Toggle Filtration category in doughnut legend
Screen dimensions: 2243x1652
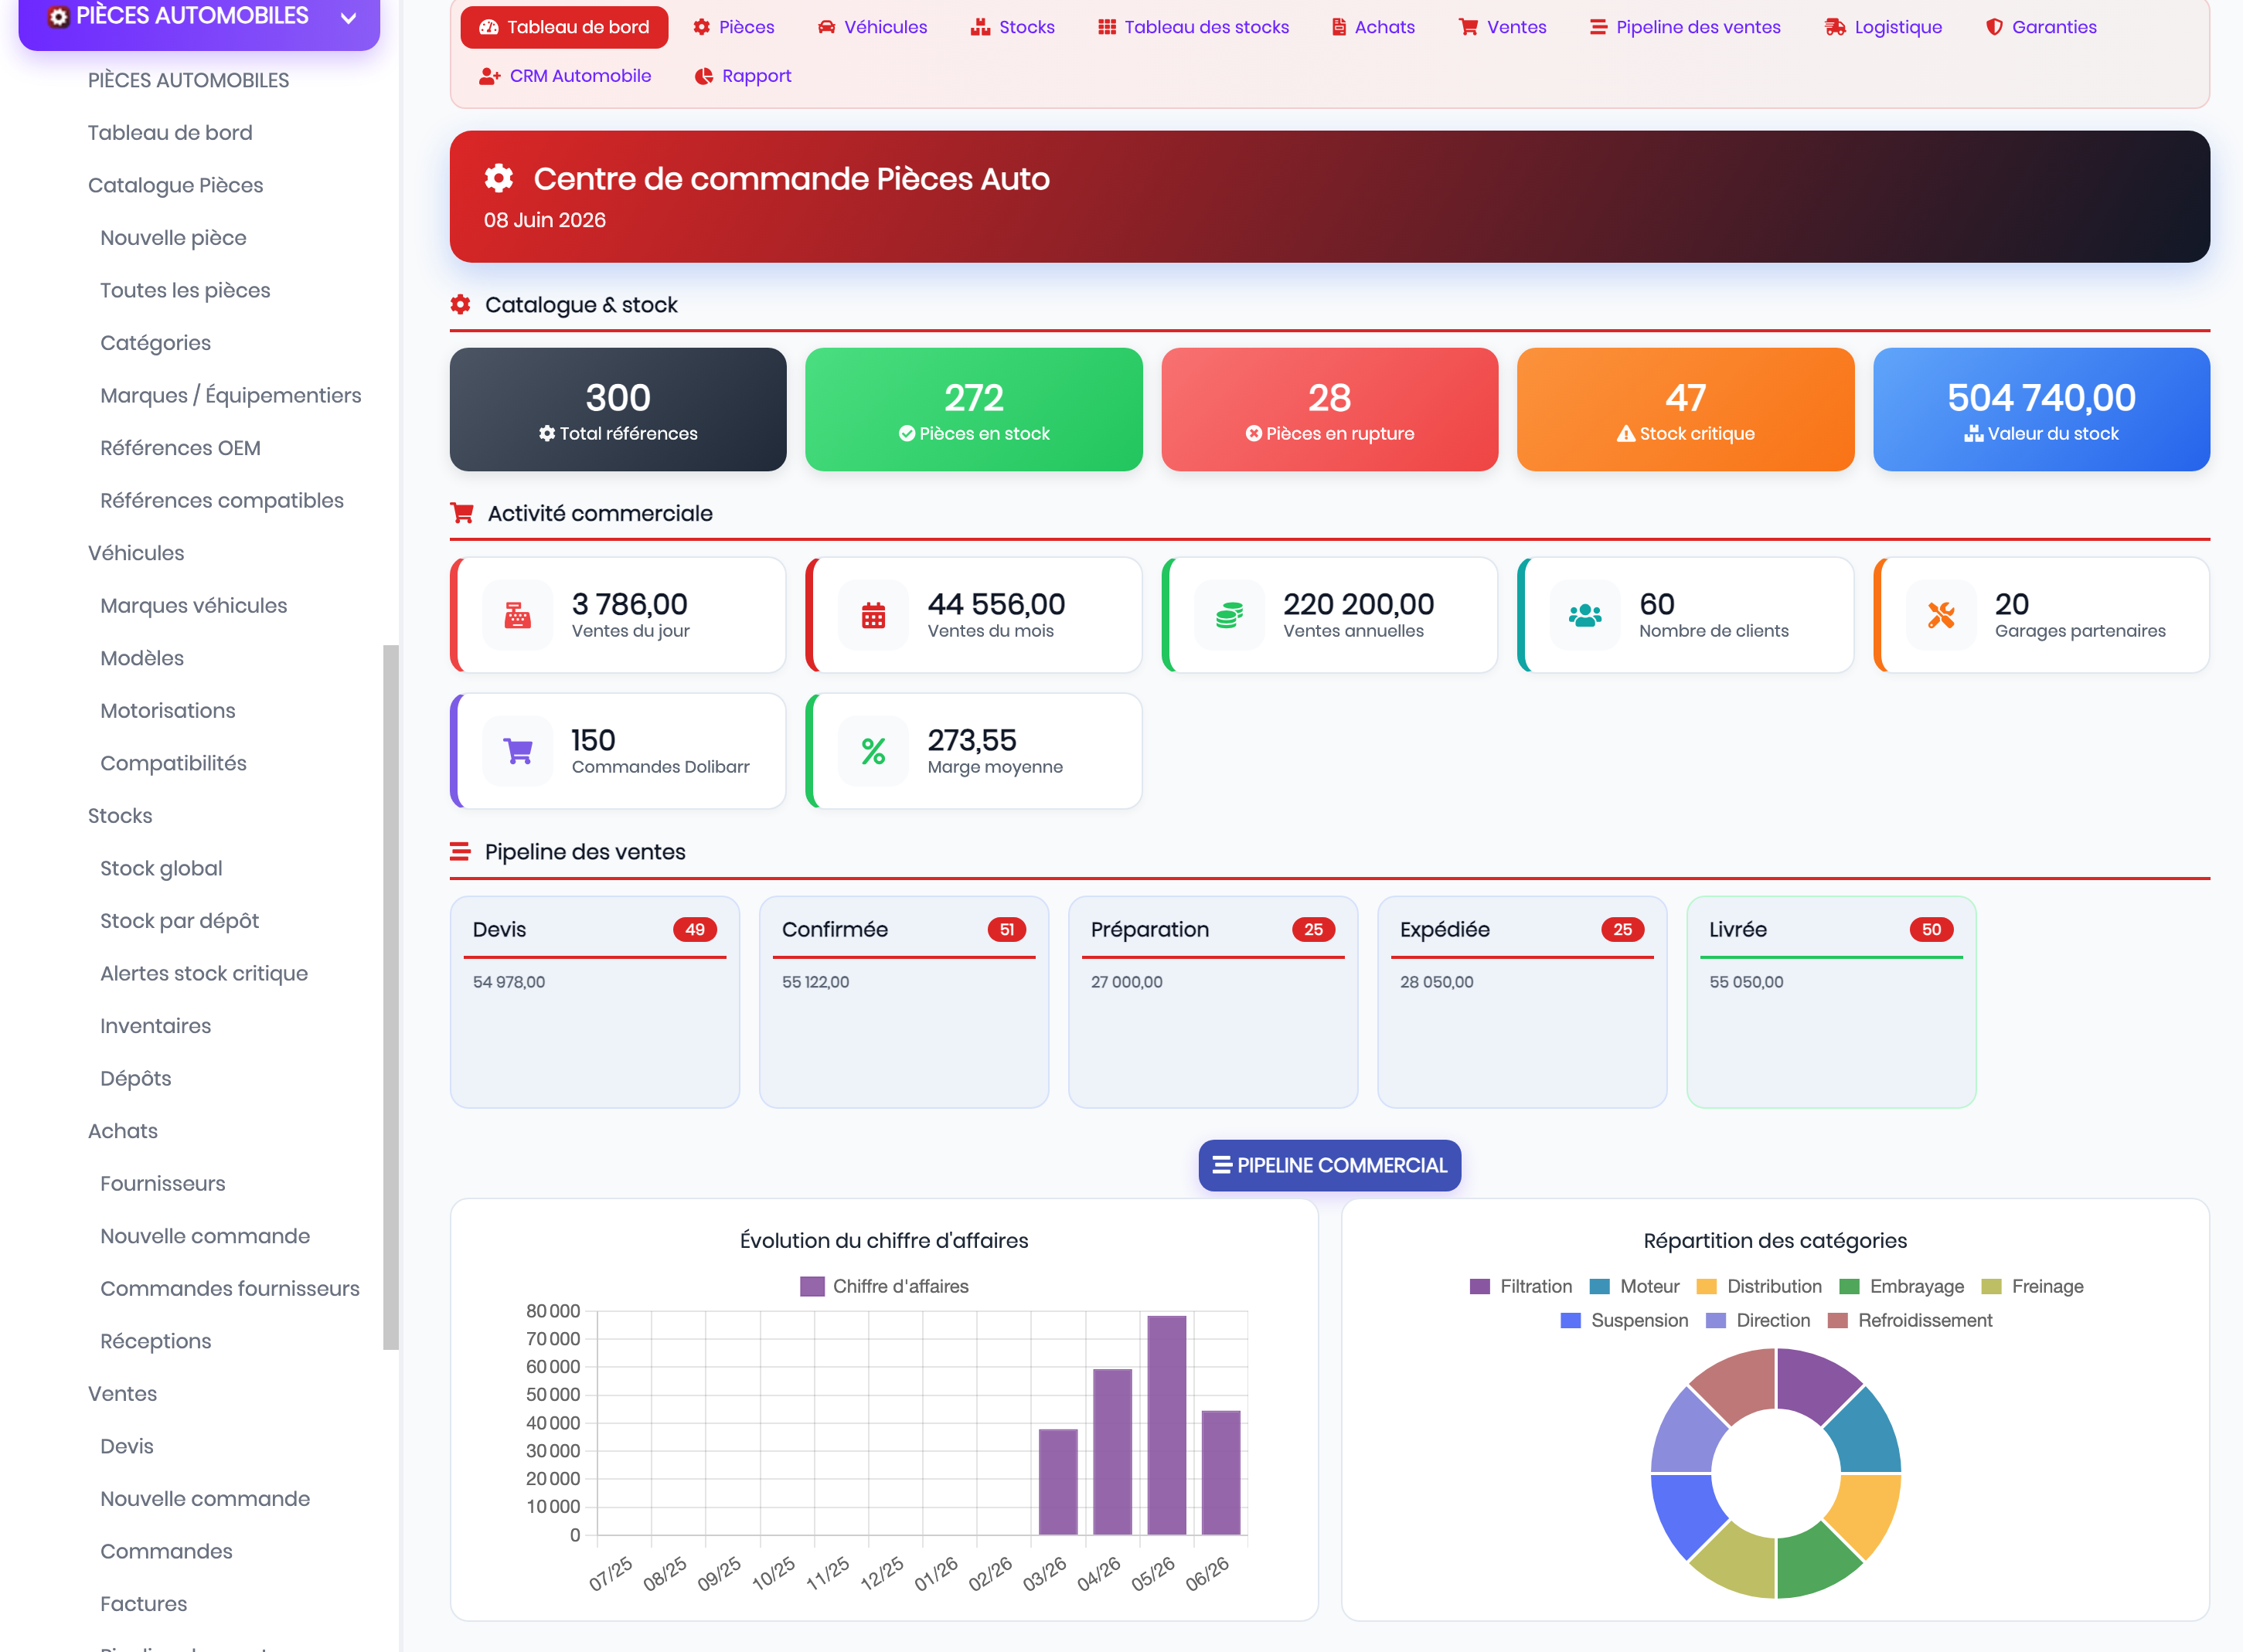click(x=1521, y=1286)
